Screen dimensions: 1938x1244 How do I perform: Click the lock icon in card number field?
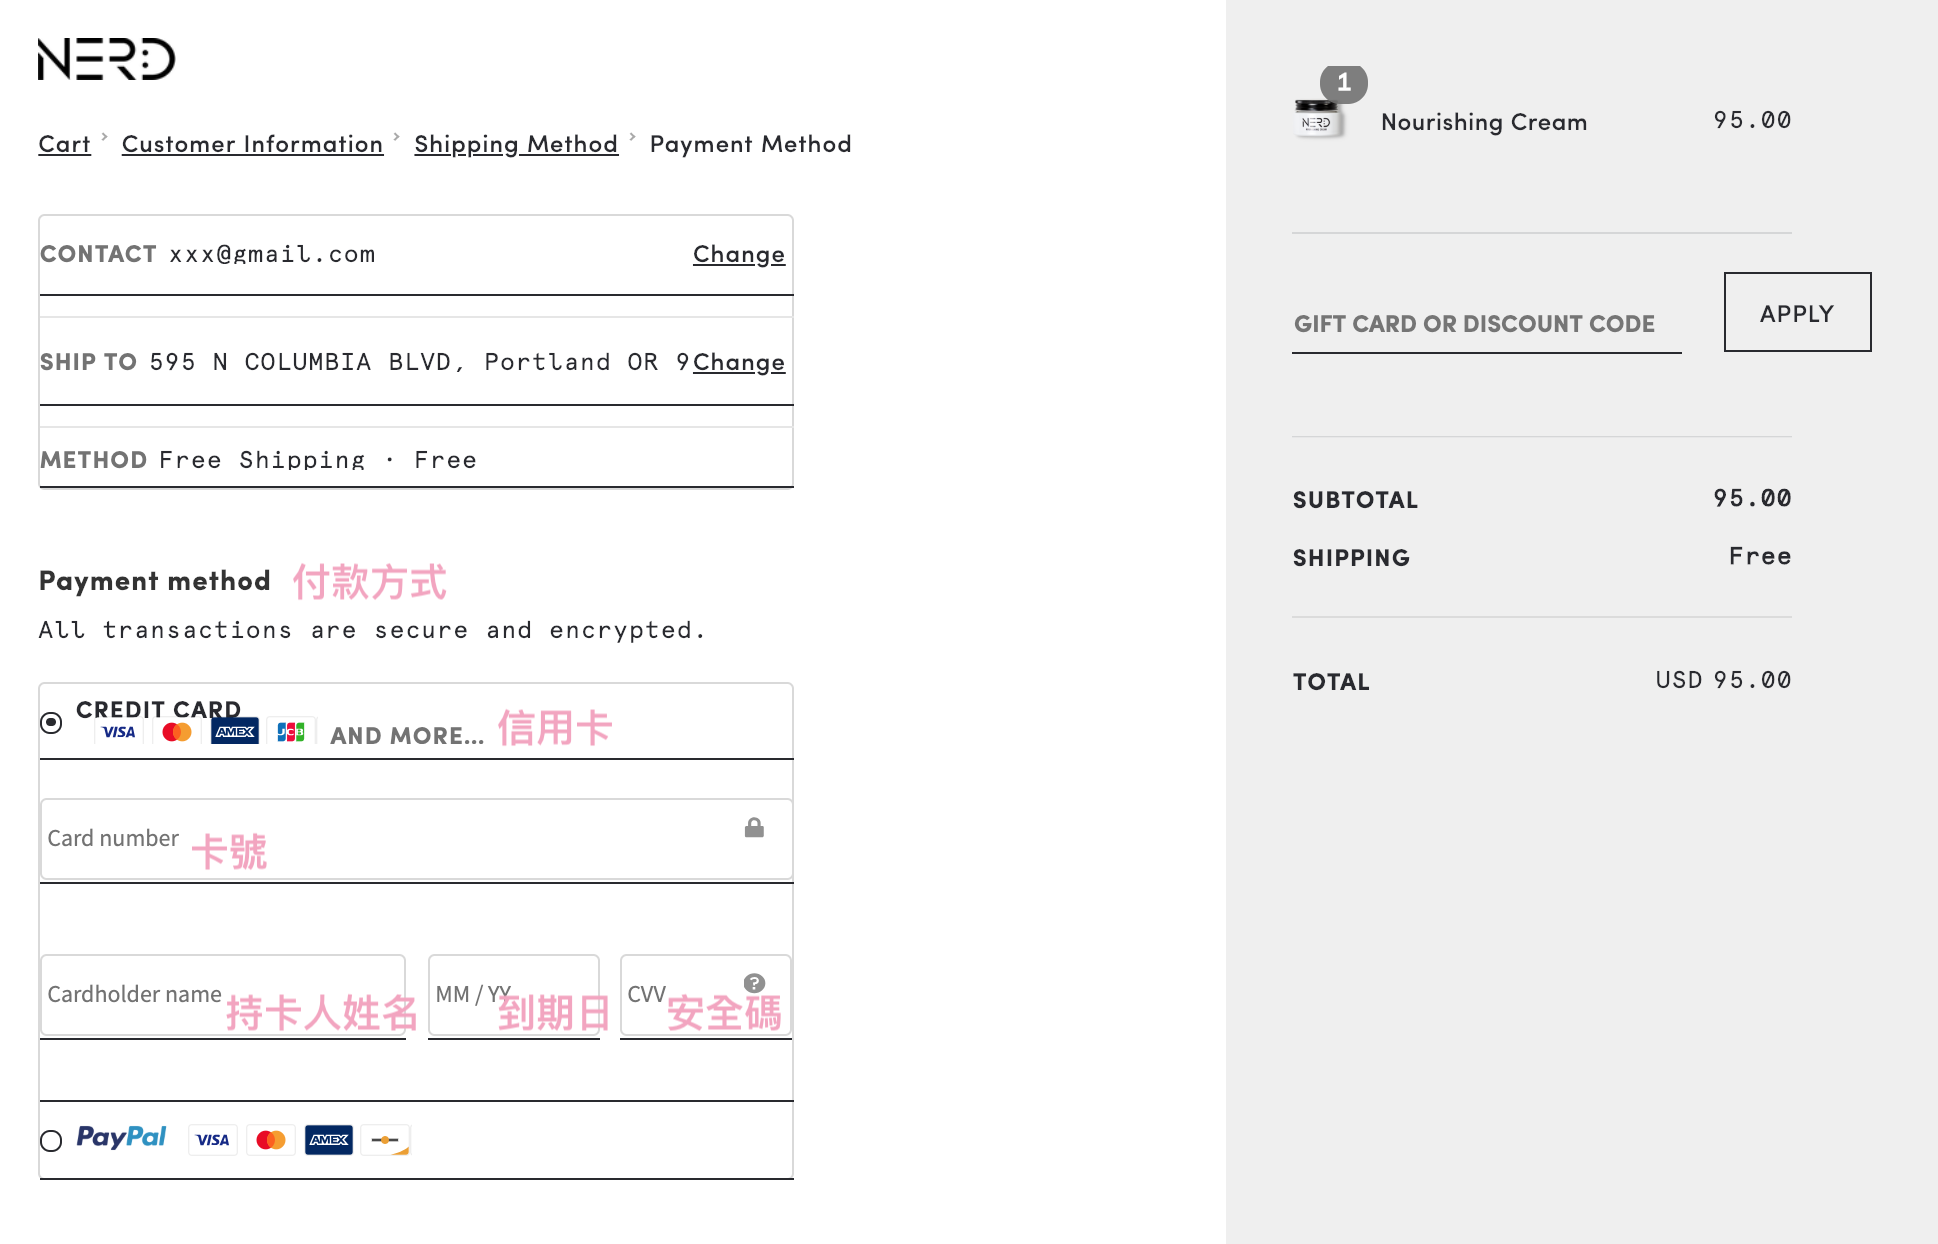pos(754,828)
